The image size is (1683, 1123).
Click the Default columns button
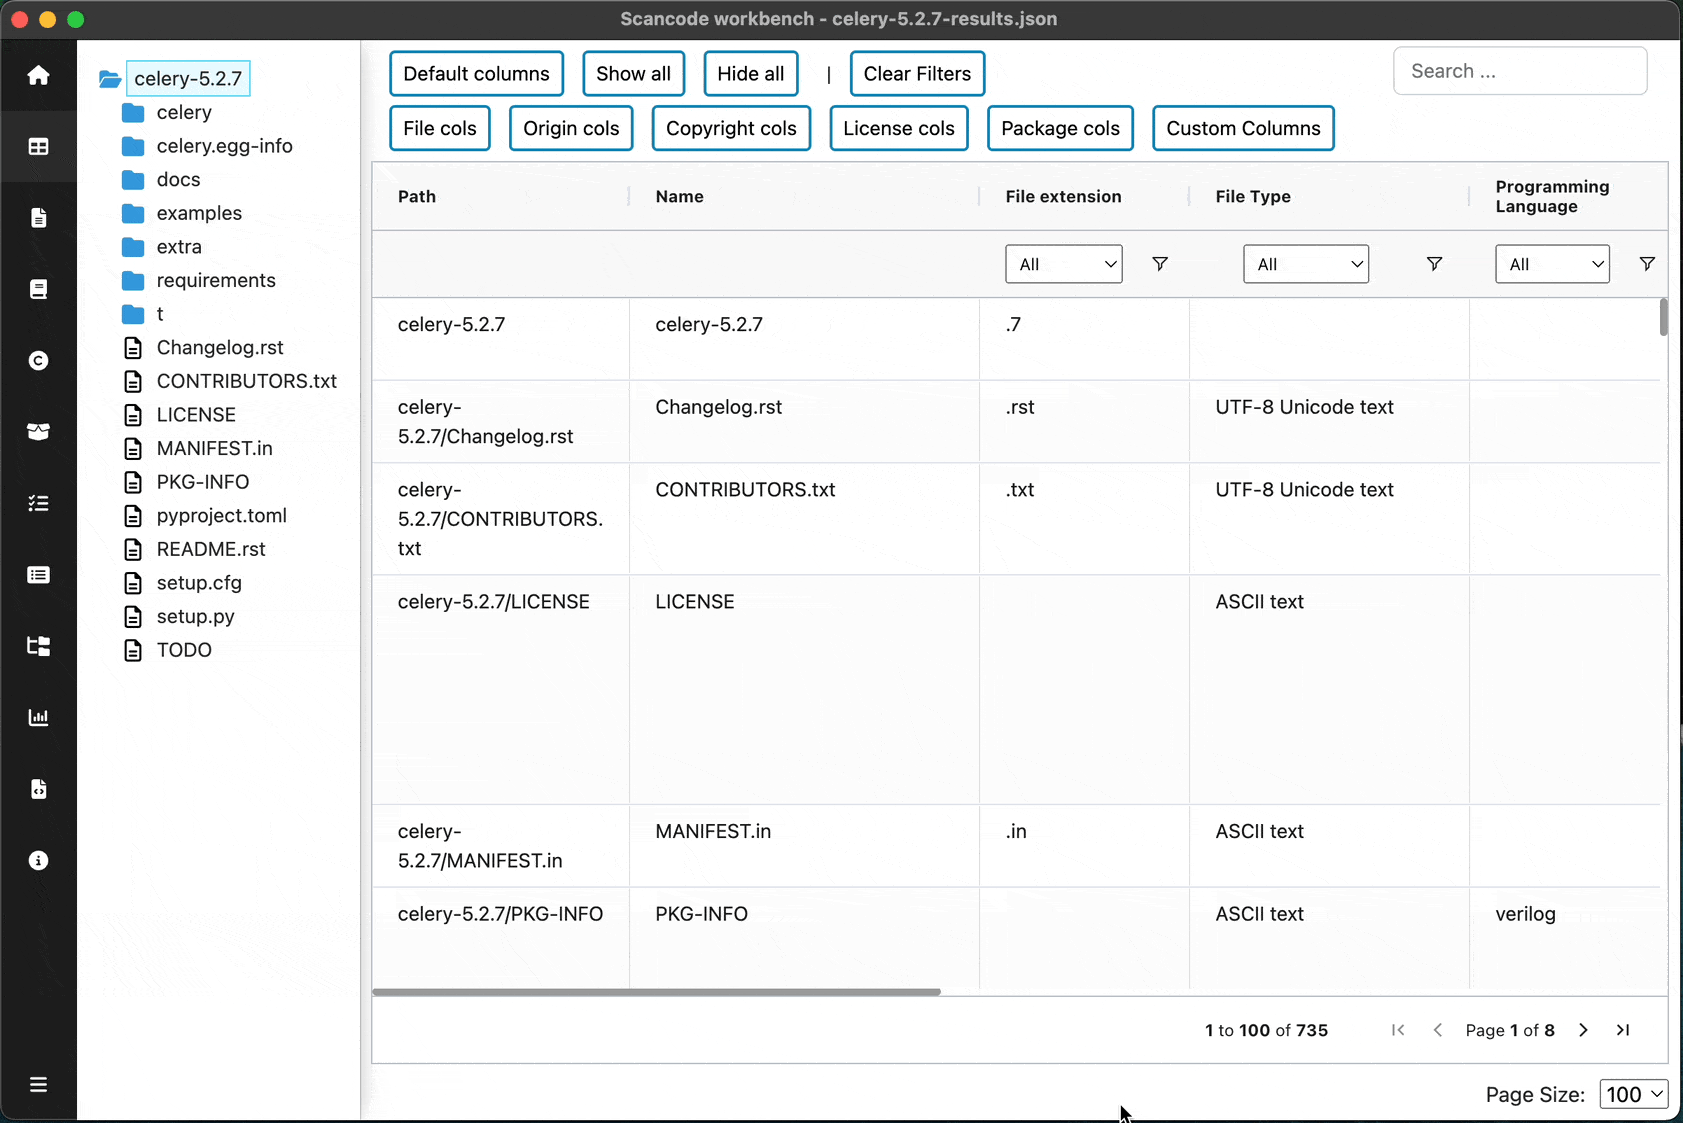476,74
